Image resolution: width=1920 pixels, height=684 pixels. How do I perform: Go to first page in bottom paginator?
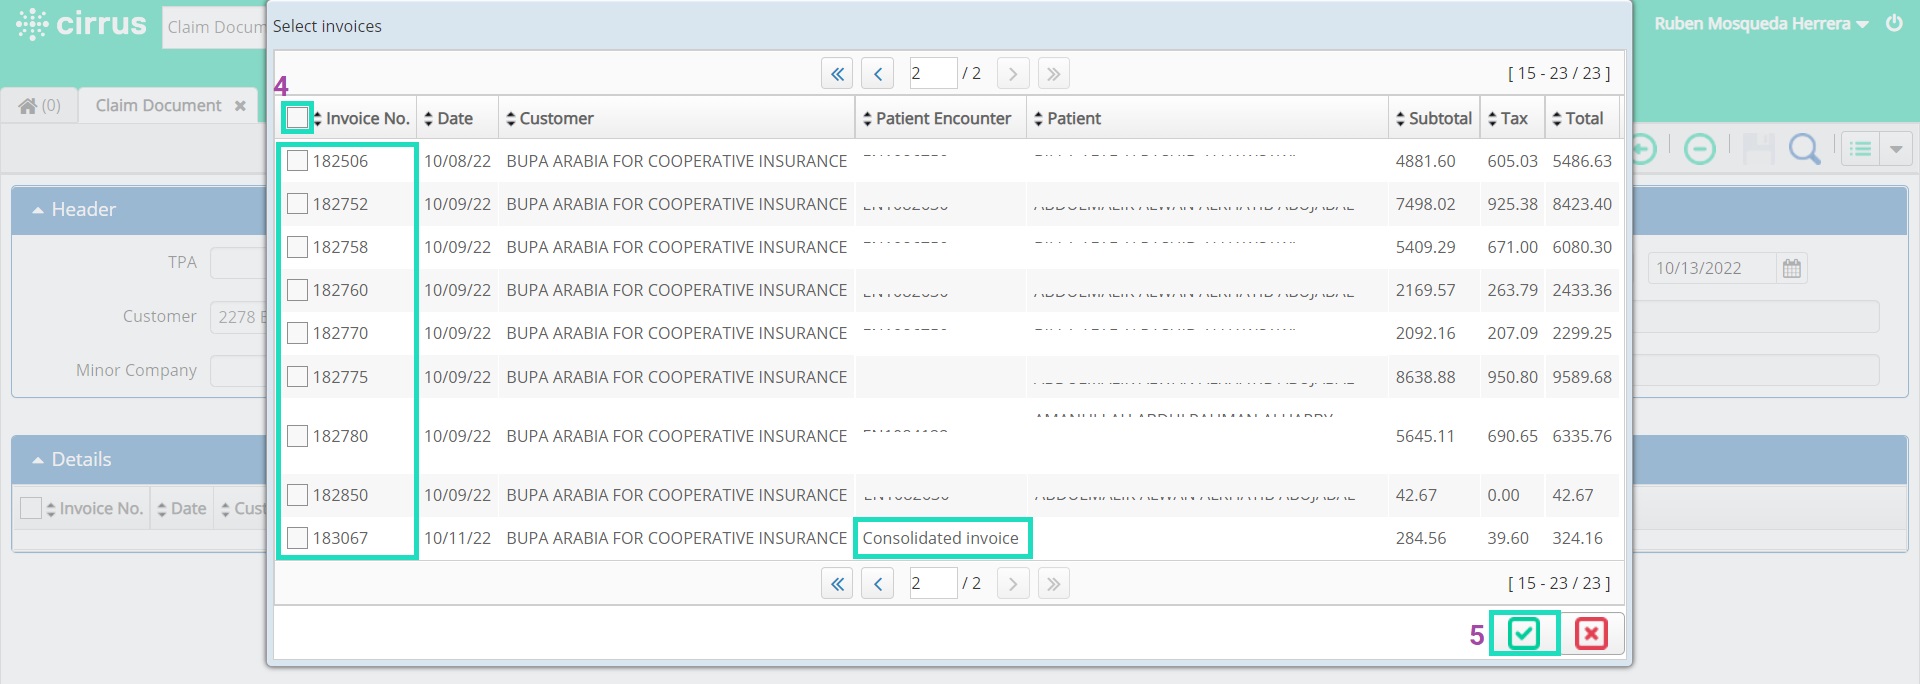pos(837,583)
